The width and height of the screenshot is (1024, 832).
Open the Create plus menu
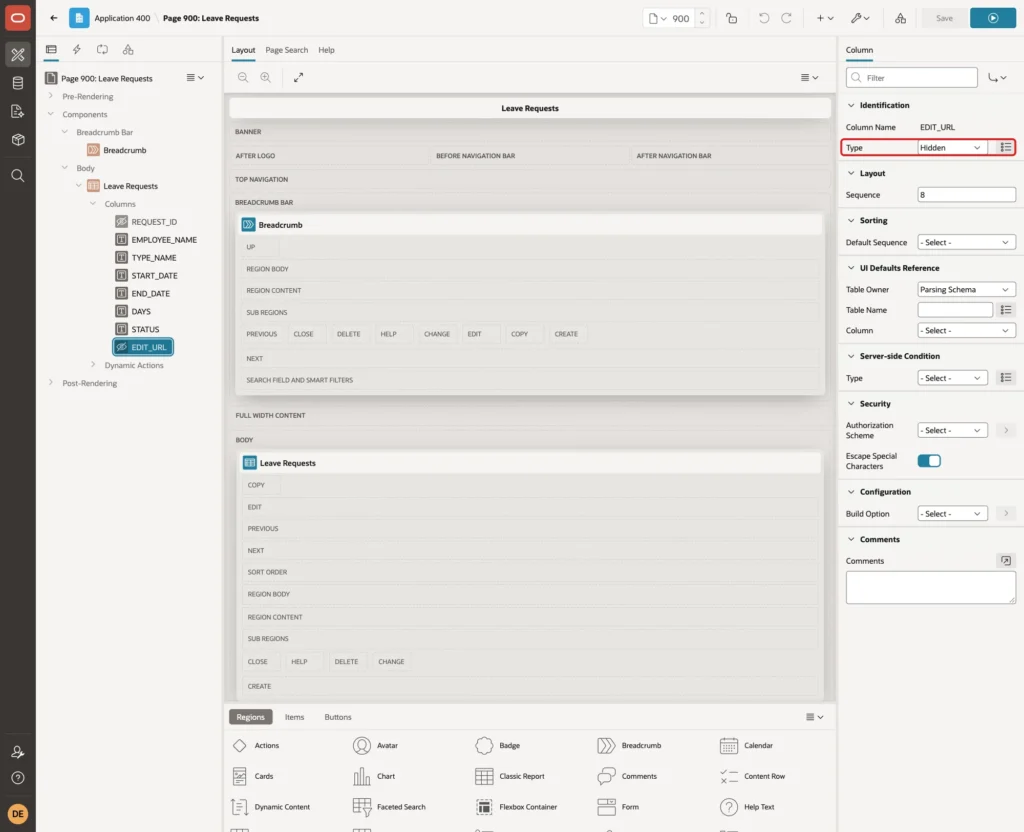coord(825,18)
